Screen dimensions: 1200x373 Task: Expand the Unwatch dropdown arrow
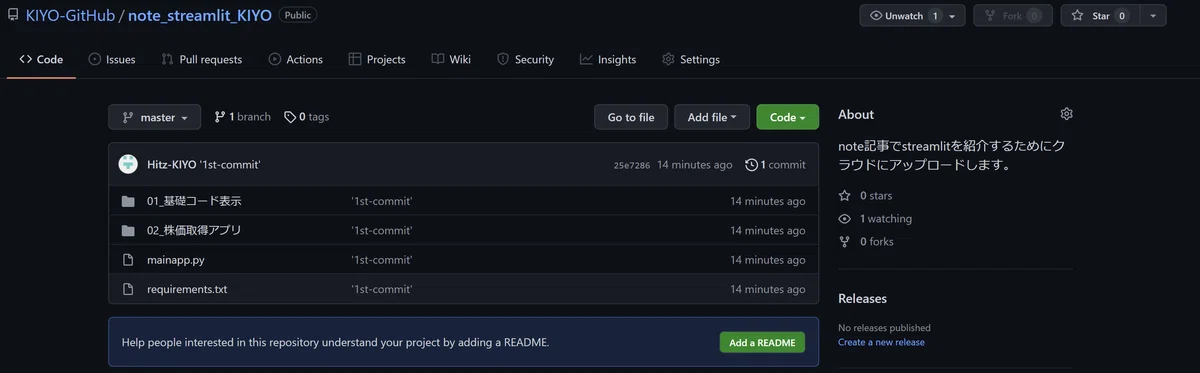coord(953,16)
